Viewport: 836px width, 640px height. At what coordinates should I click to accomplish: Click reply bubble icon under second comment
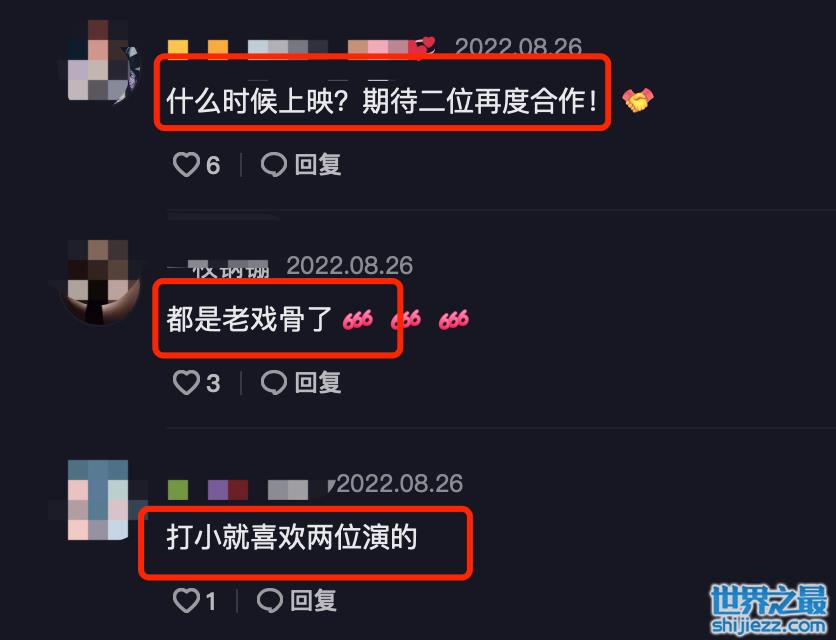(x=274, y=382)
